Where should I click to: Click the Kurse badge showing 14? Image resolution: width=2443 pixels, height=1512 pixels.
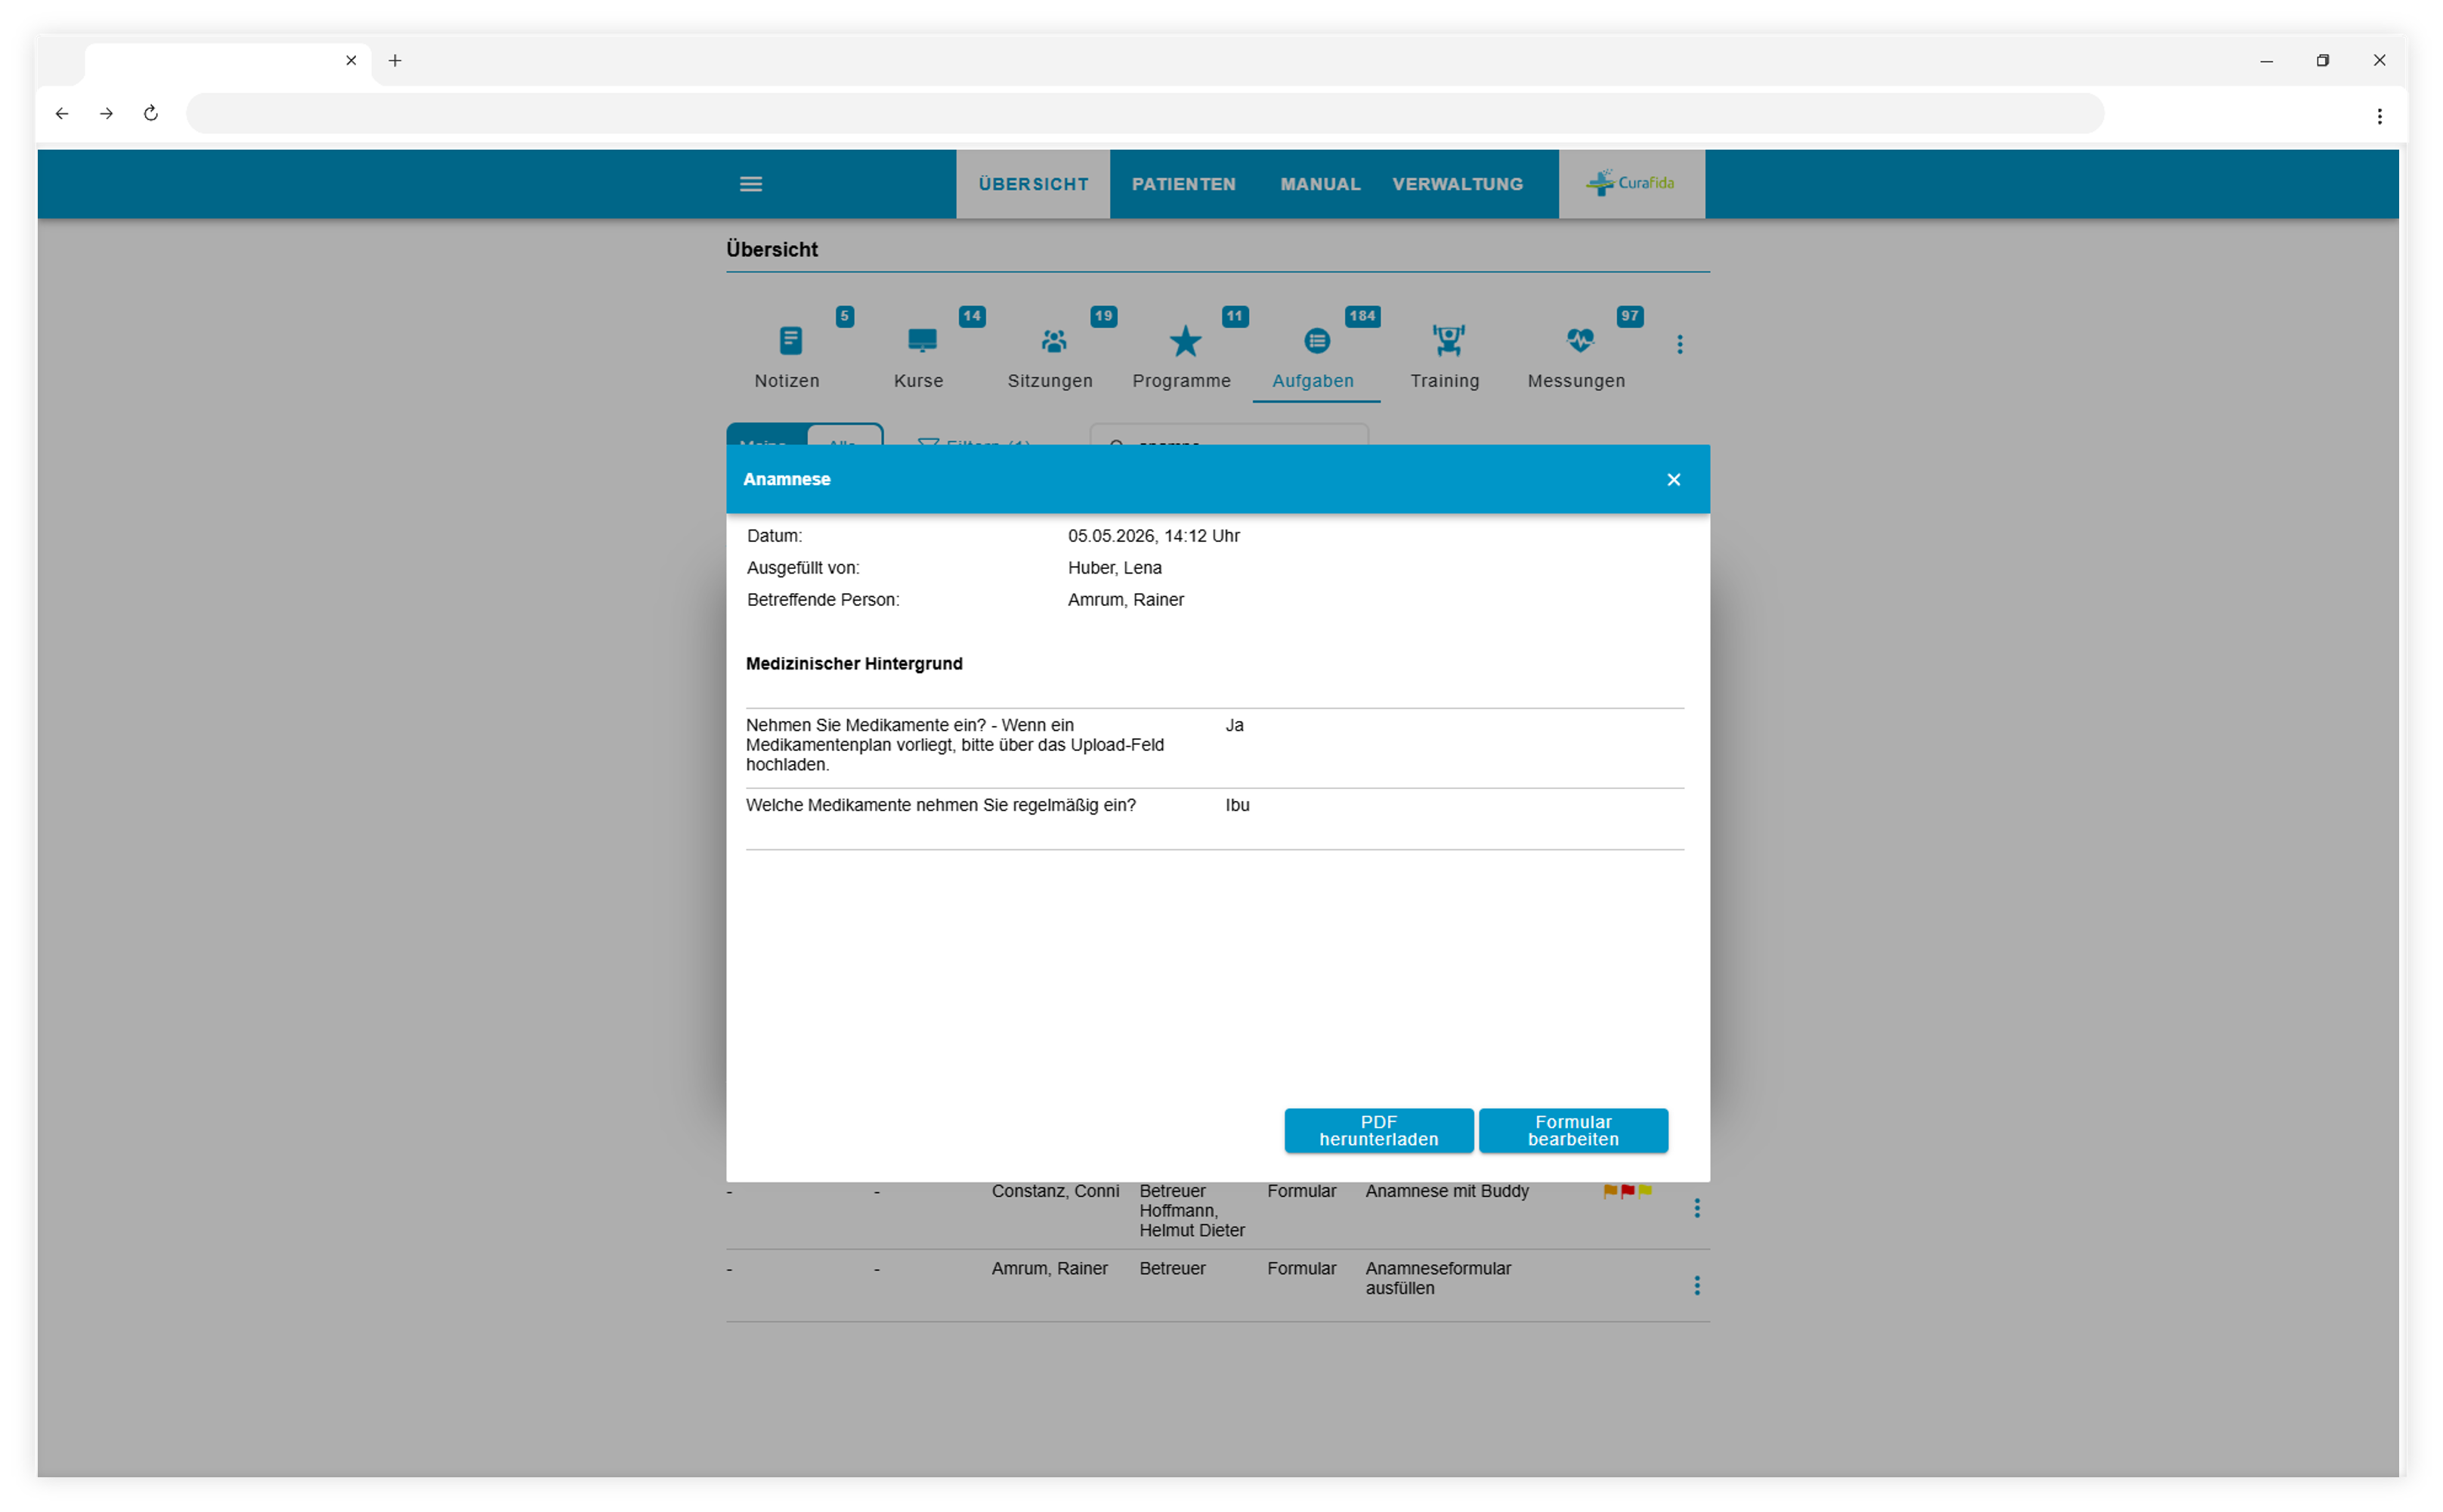click(x=971, y=316)
